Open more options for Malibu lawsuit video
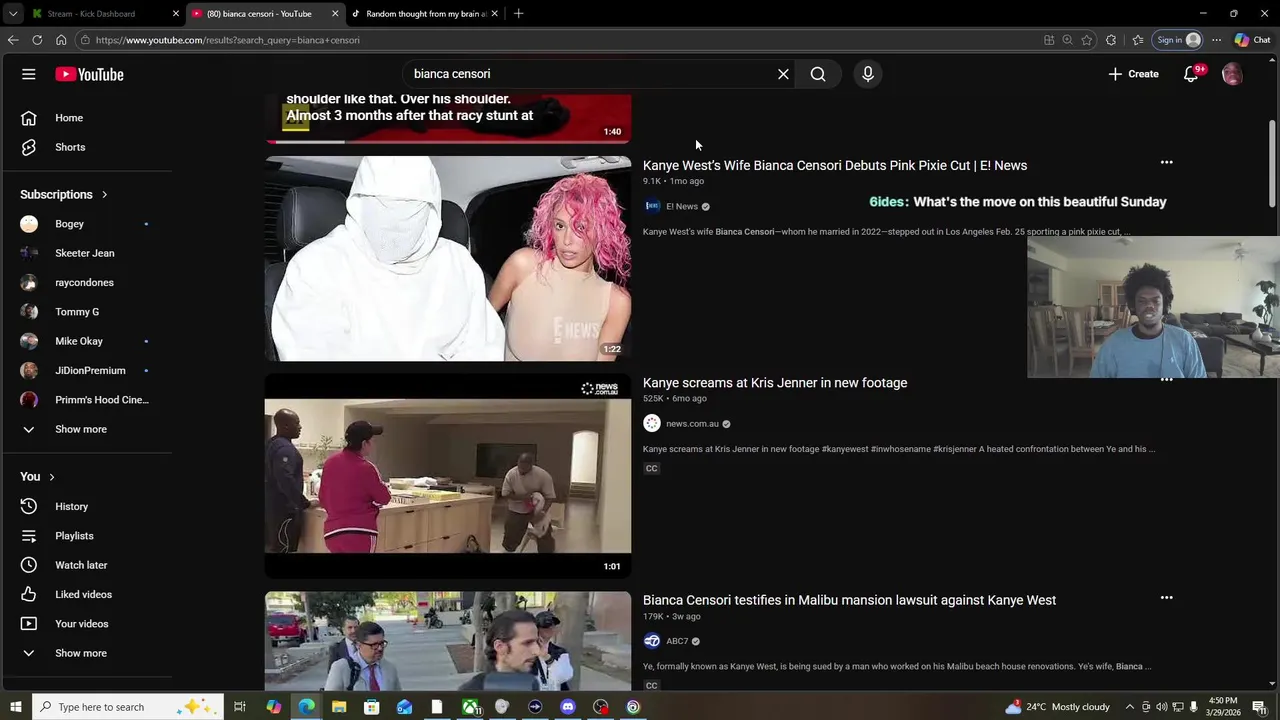 (1166, 598)
